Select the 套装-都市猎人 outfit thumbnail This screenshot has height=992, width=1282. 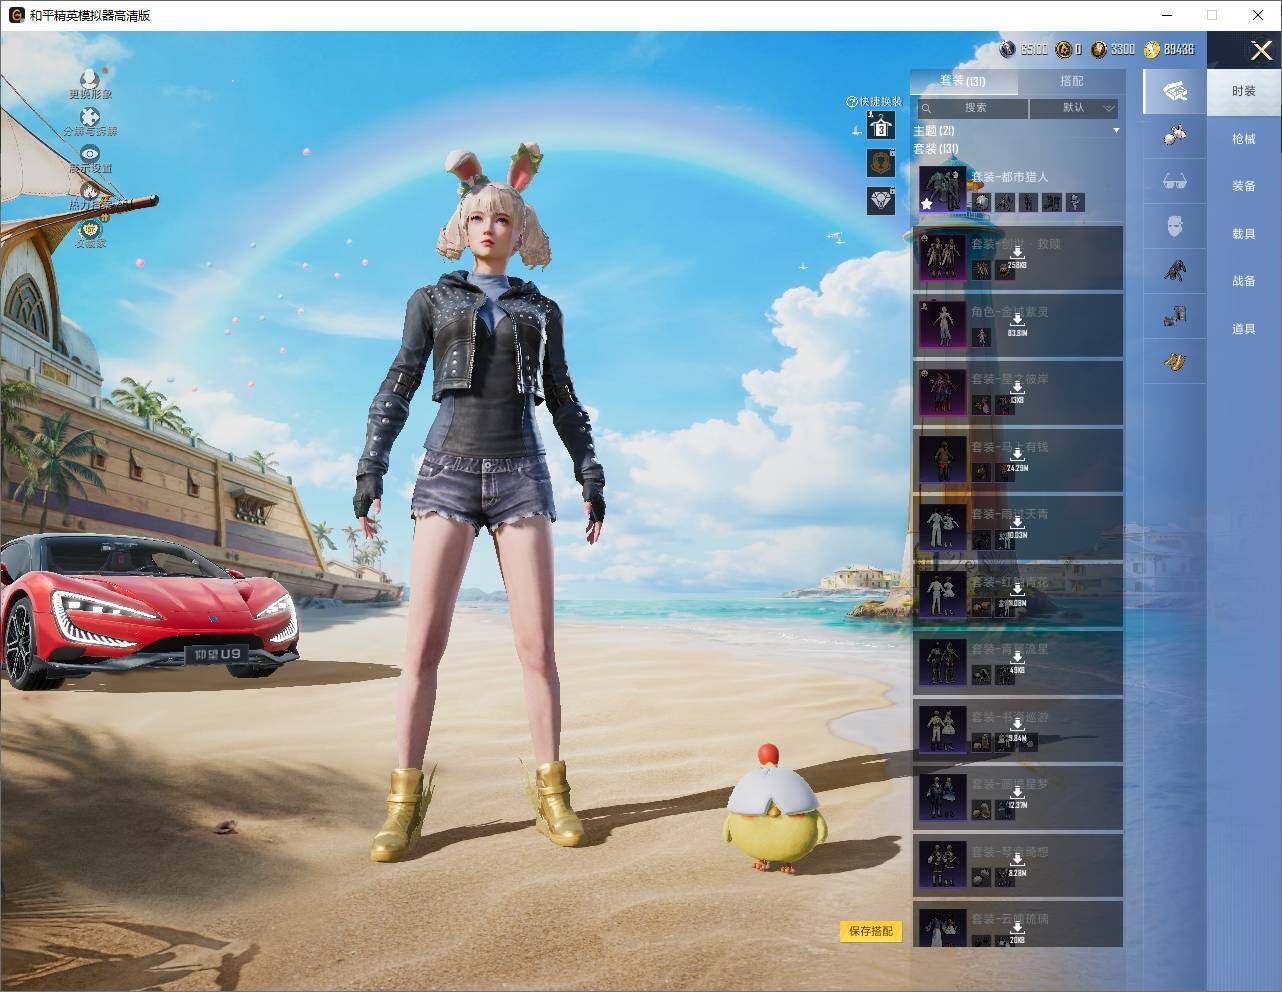click(x=942, y=189)
